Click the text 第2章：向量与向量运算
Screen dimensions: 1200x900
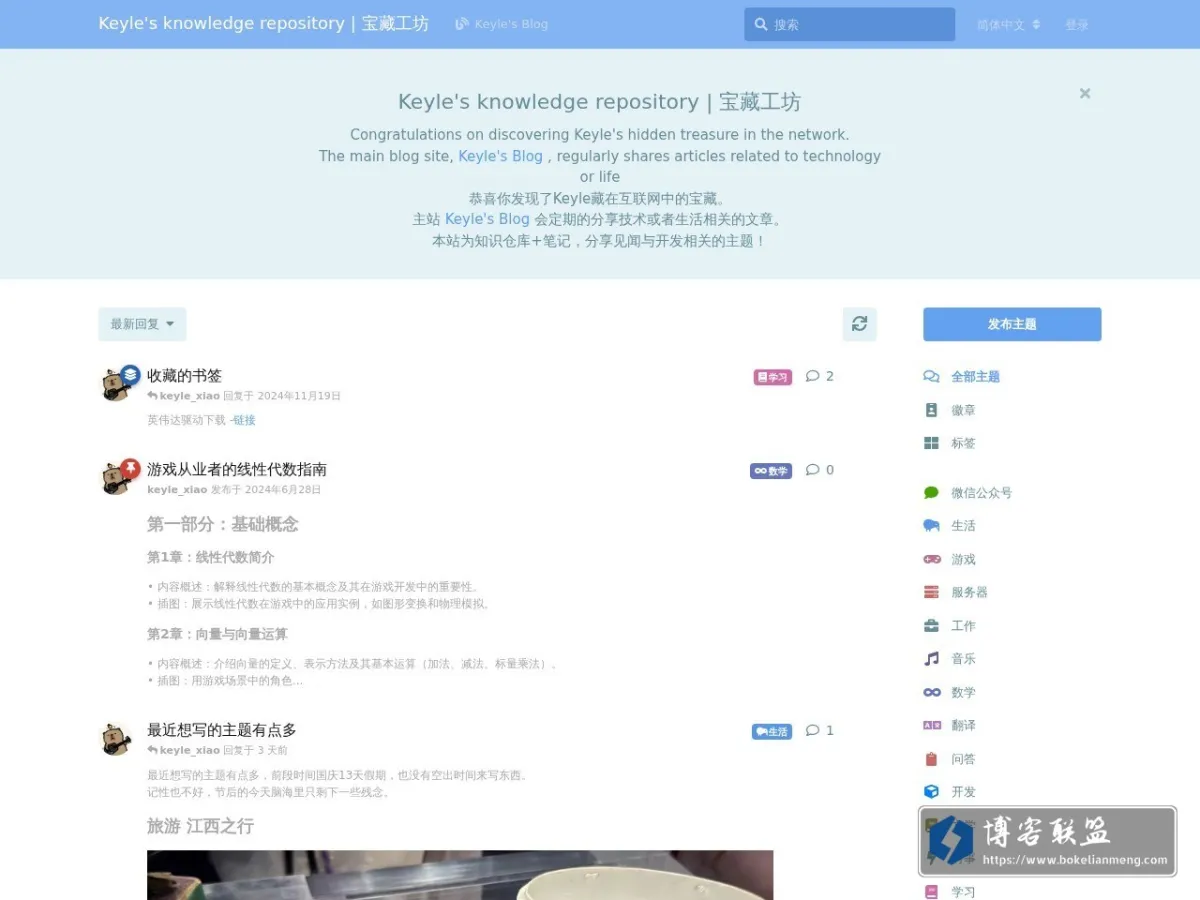[217, 634]
